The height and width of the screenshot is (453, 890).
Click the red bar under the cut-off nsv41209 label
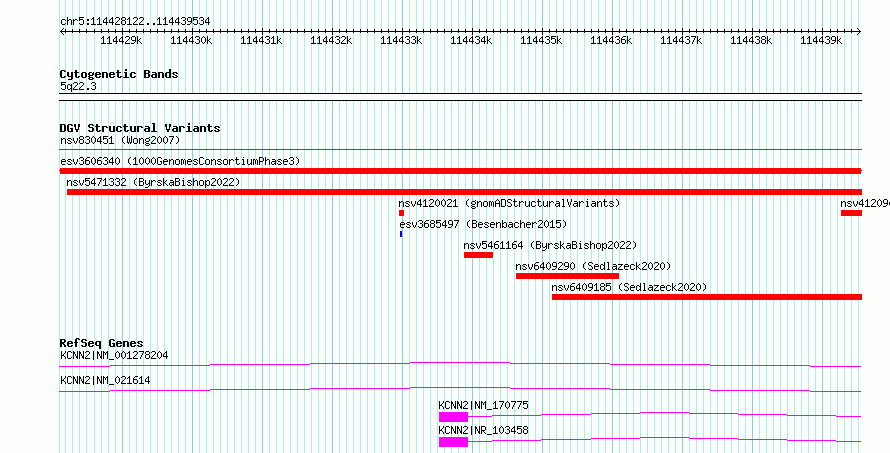pos(851,213)
